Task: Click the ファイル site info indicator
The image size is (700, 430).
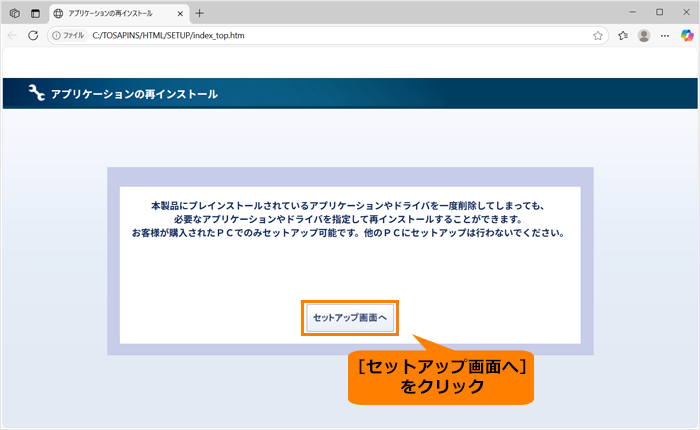Action: 69,36
